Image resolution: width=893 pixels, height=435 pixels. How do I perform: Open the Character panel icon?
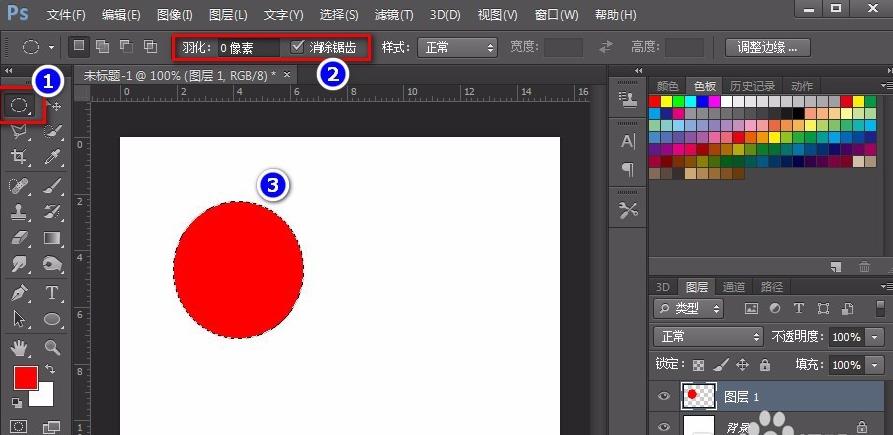point(628,142)
